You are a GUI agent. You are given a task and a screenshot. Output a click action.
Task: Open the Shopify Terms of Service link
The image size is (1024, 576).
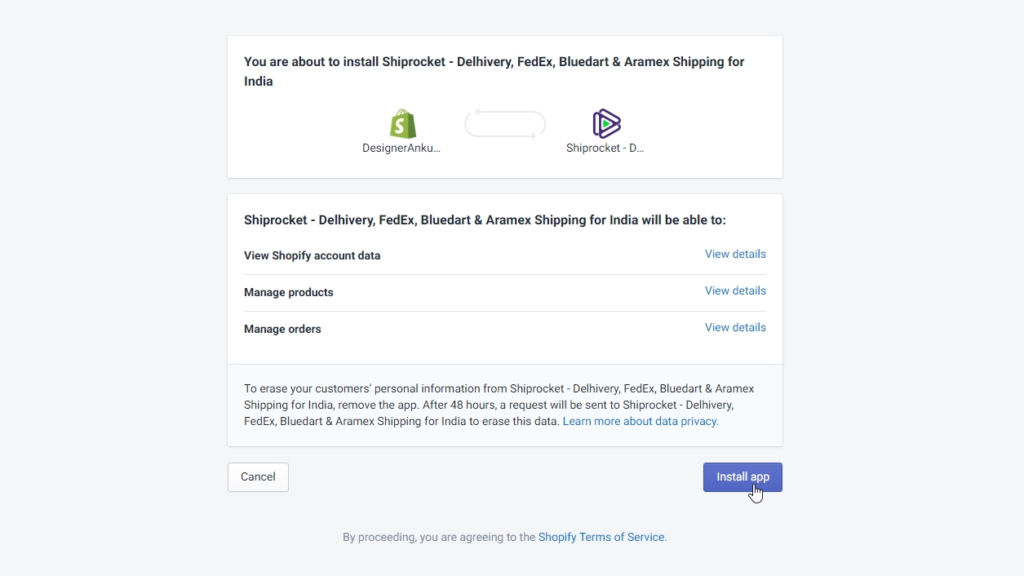click(x=601, y=537)
